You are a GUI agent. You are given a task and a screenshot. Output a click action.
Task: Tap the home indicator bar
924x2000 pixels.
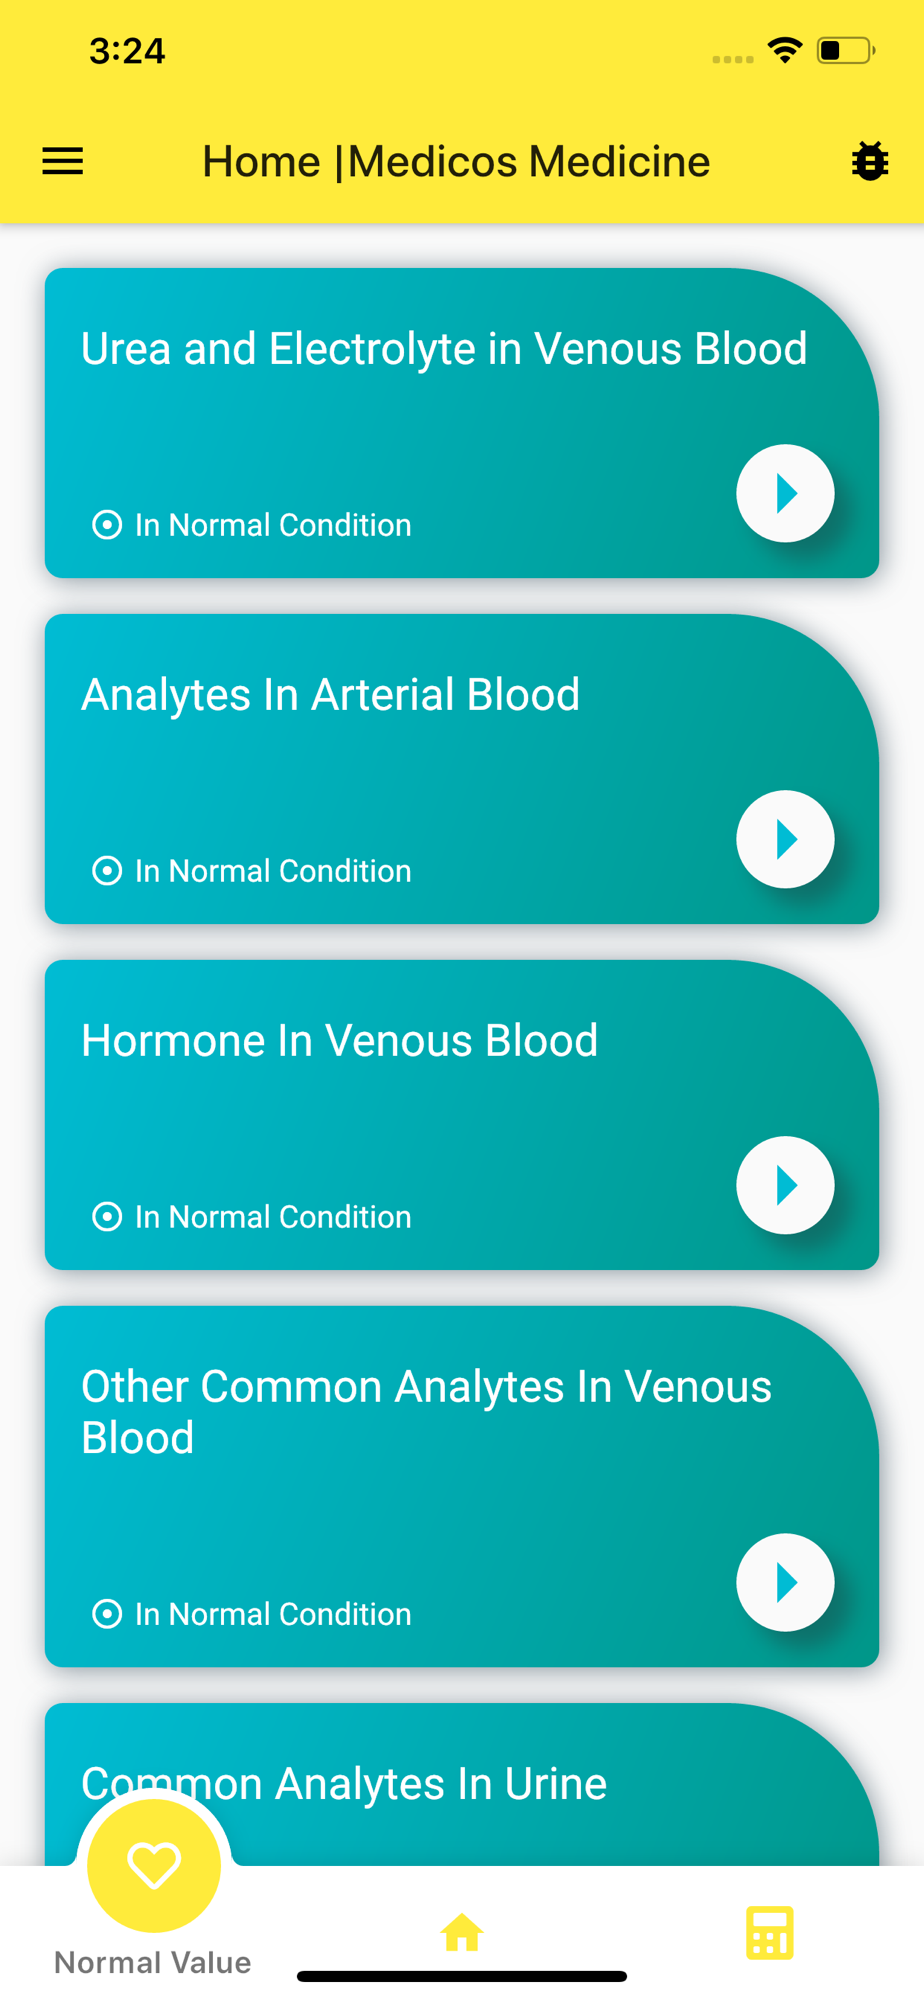[x=462, y=1976]
